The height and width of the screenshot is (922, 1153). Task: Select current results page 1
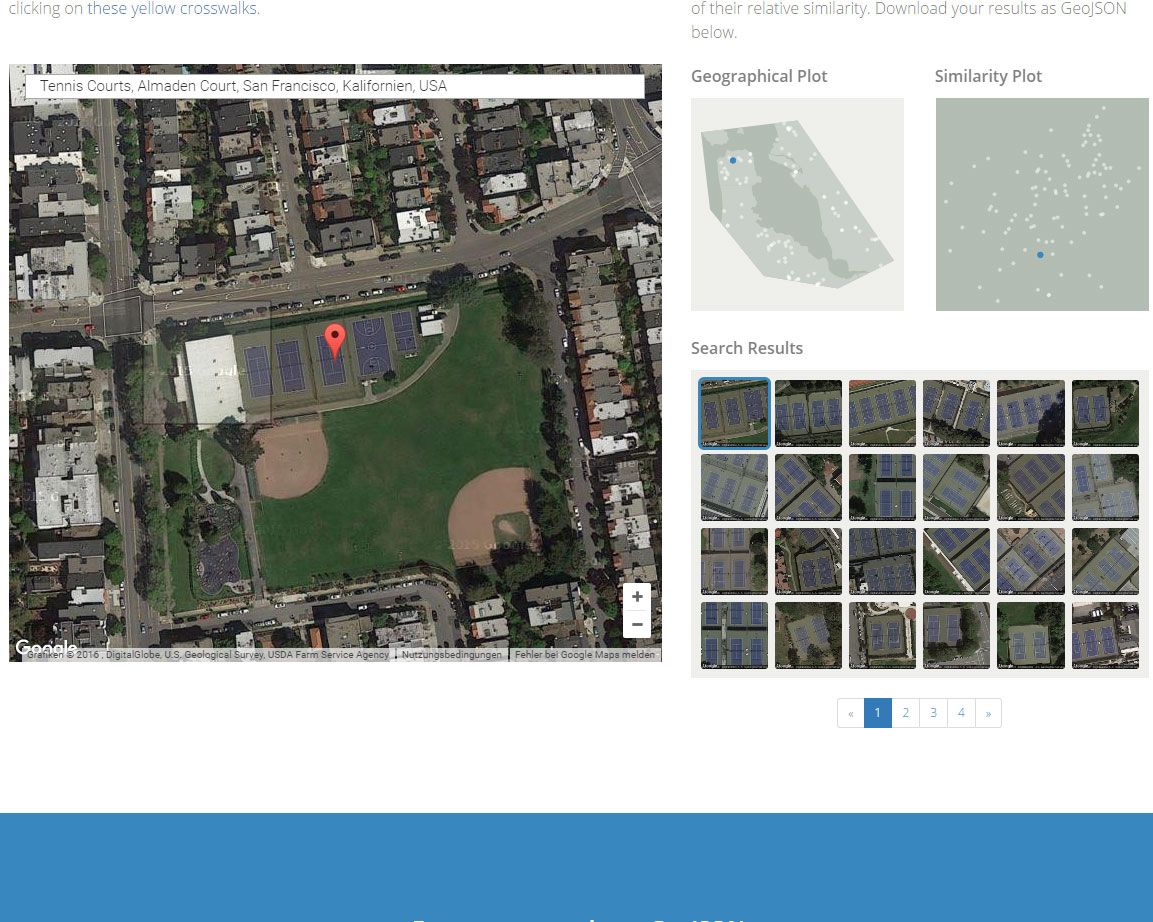pos(877,713)
